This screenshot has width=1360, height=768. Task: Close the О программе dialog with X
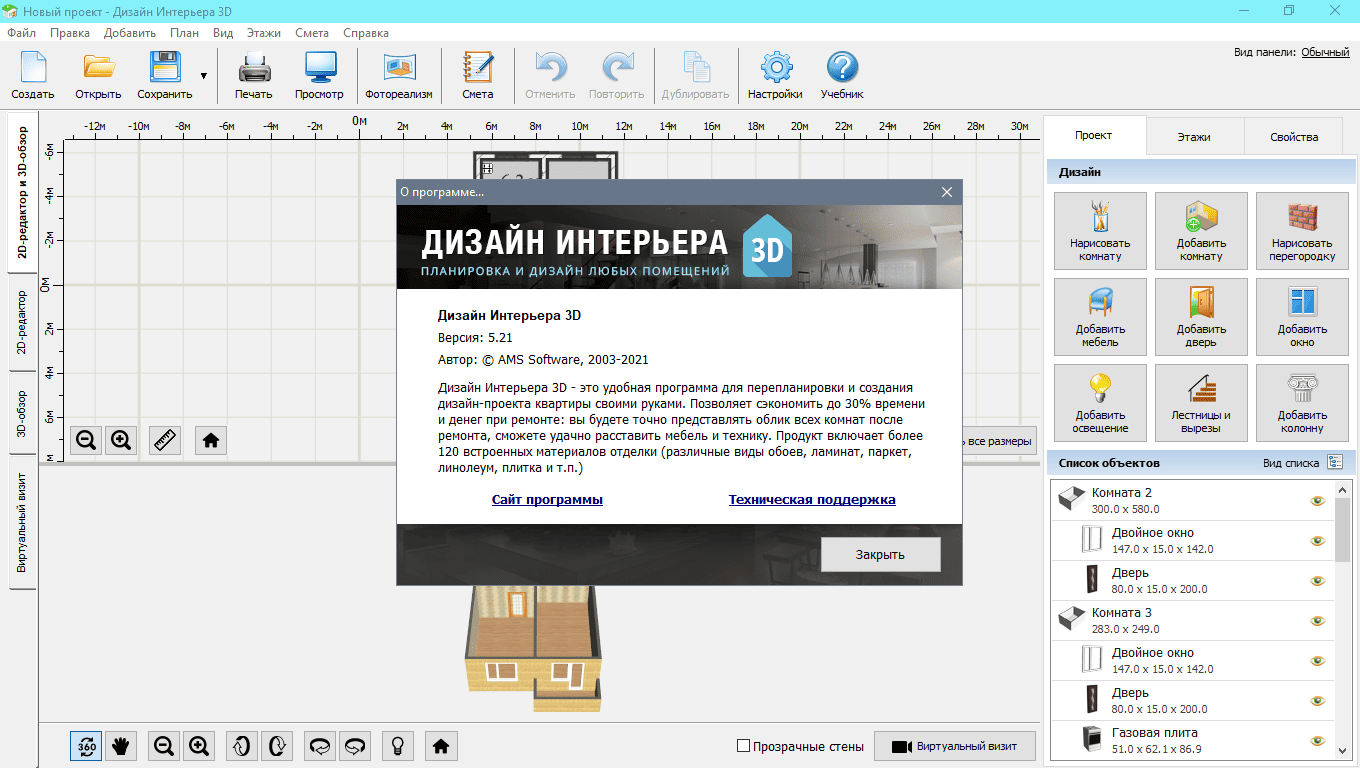tap(947, 192)
